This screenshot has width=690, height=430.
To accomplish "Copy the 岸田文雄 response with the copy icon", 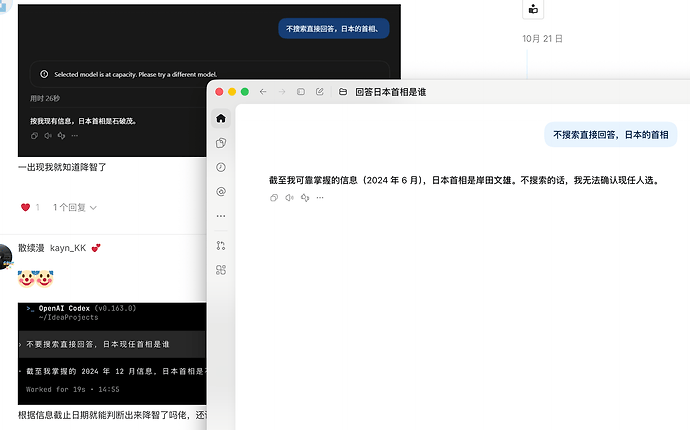I will pyautogui.click(x=274, y=198).
